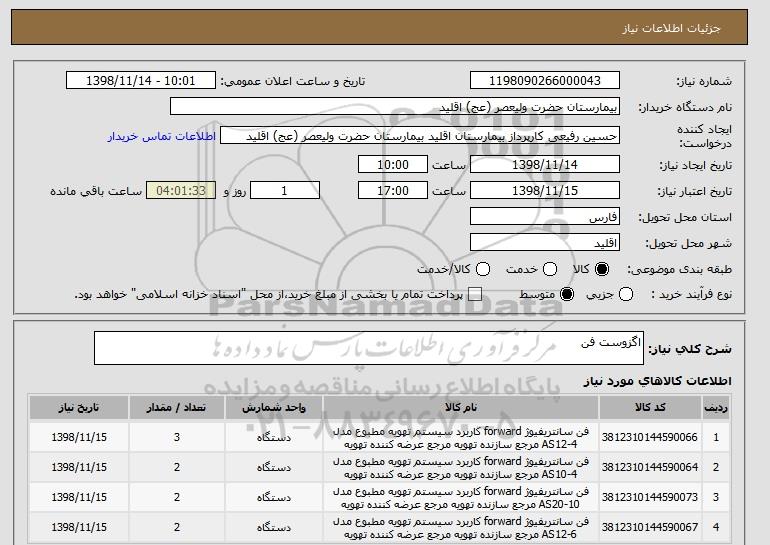Click item name containing AS10-4
The image size is (770, 545).
(x=461, y=468)
